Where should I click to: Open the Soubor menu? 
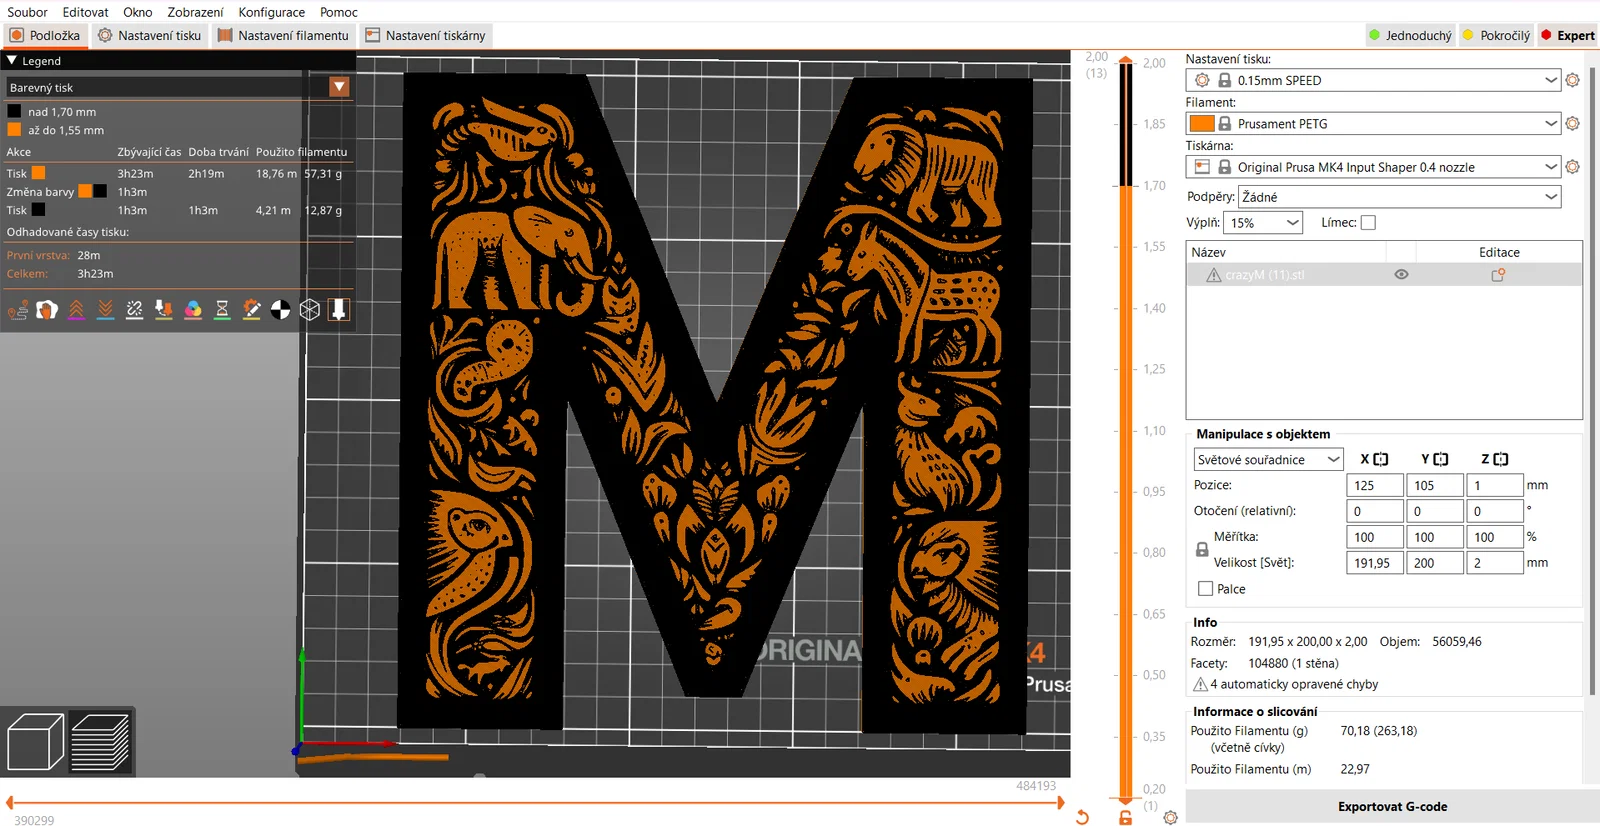[x=27, y=12]
